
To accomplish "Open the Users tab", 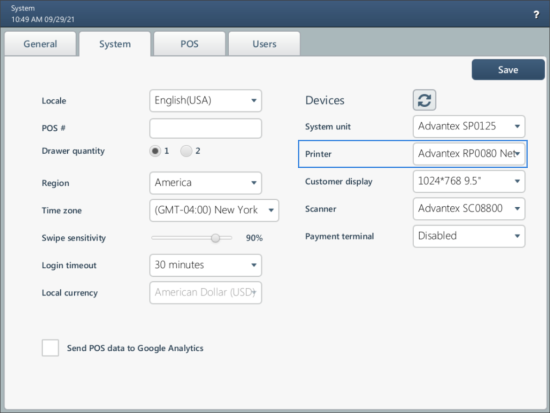I will [x=264, y=44].
